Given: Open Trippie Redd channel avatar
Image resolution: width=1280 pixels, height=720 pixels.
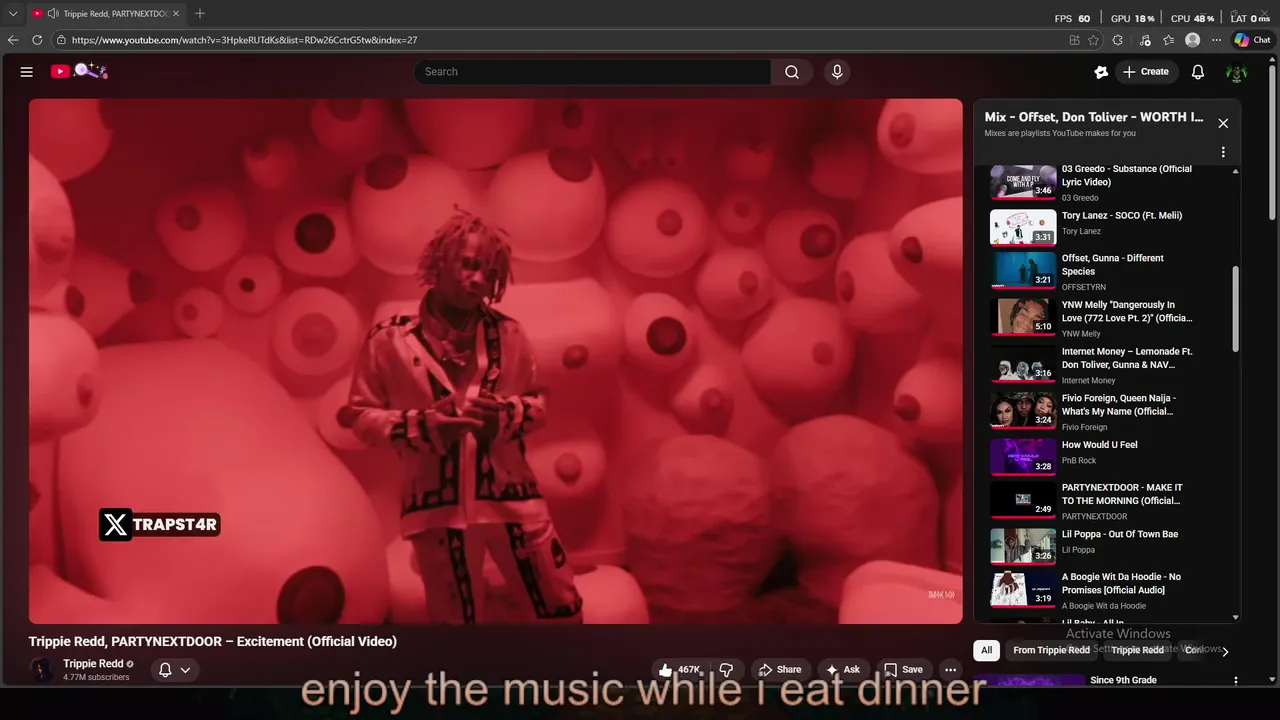Looking at the screenshot, I should [42, 670].
